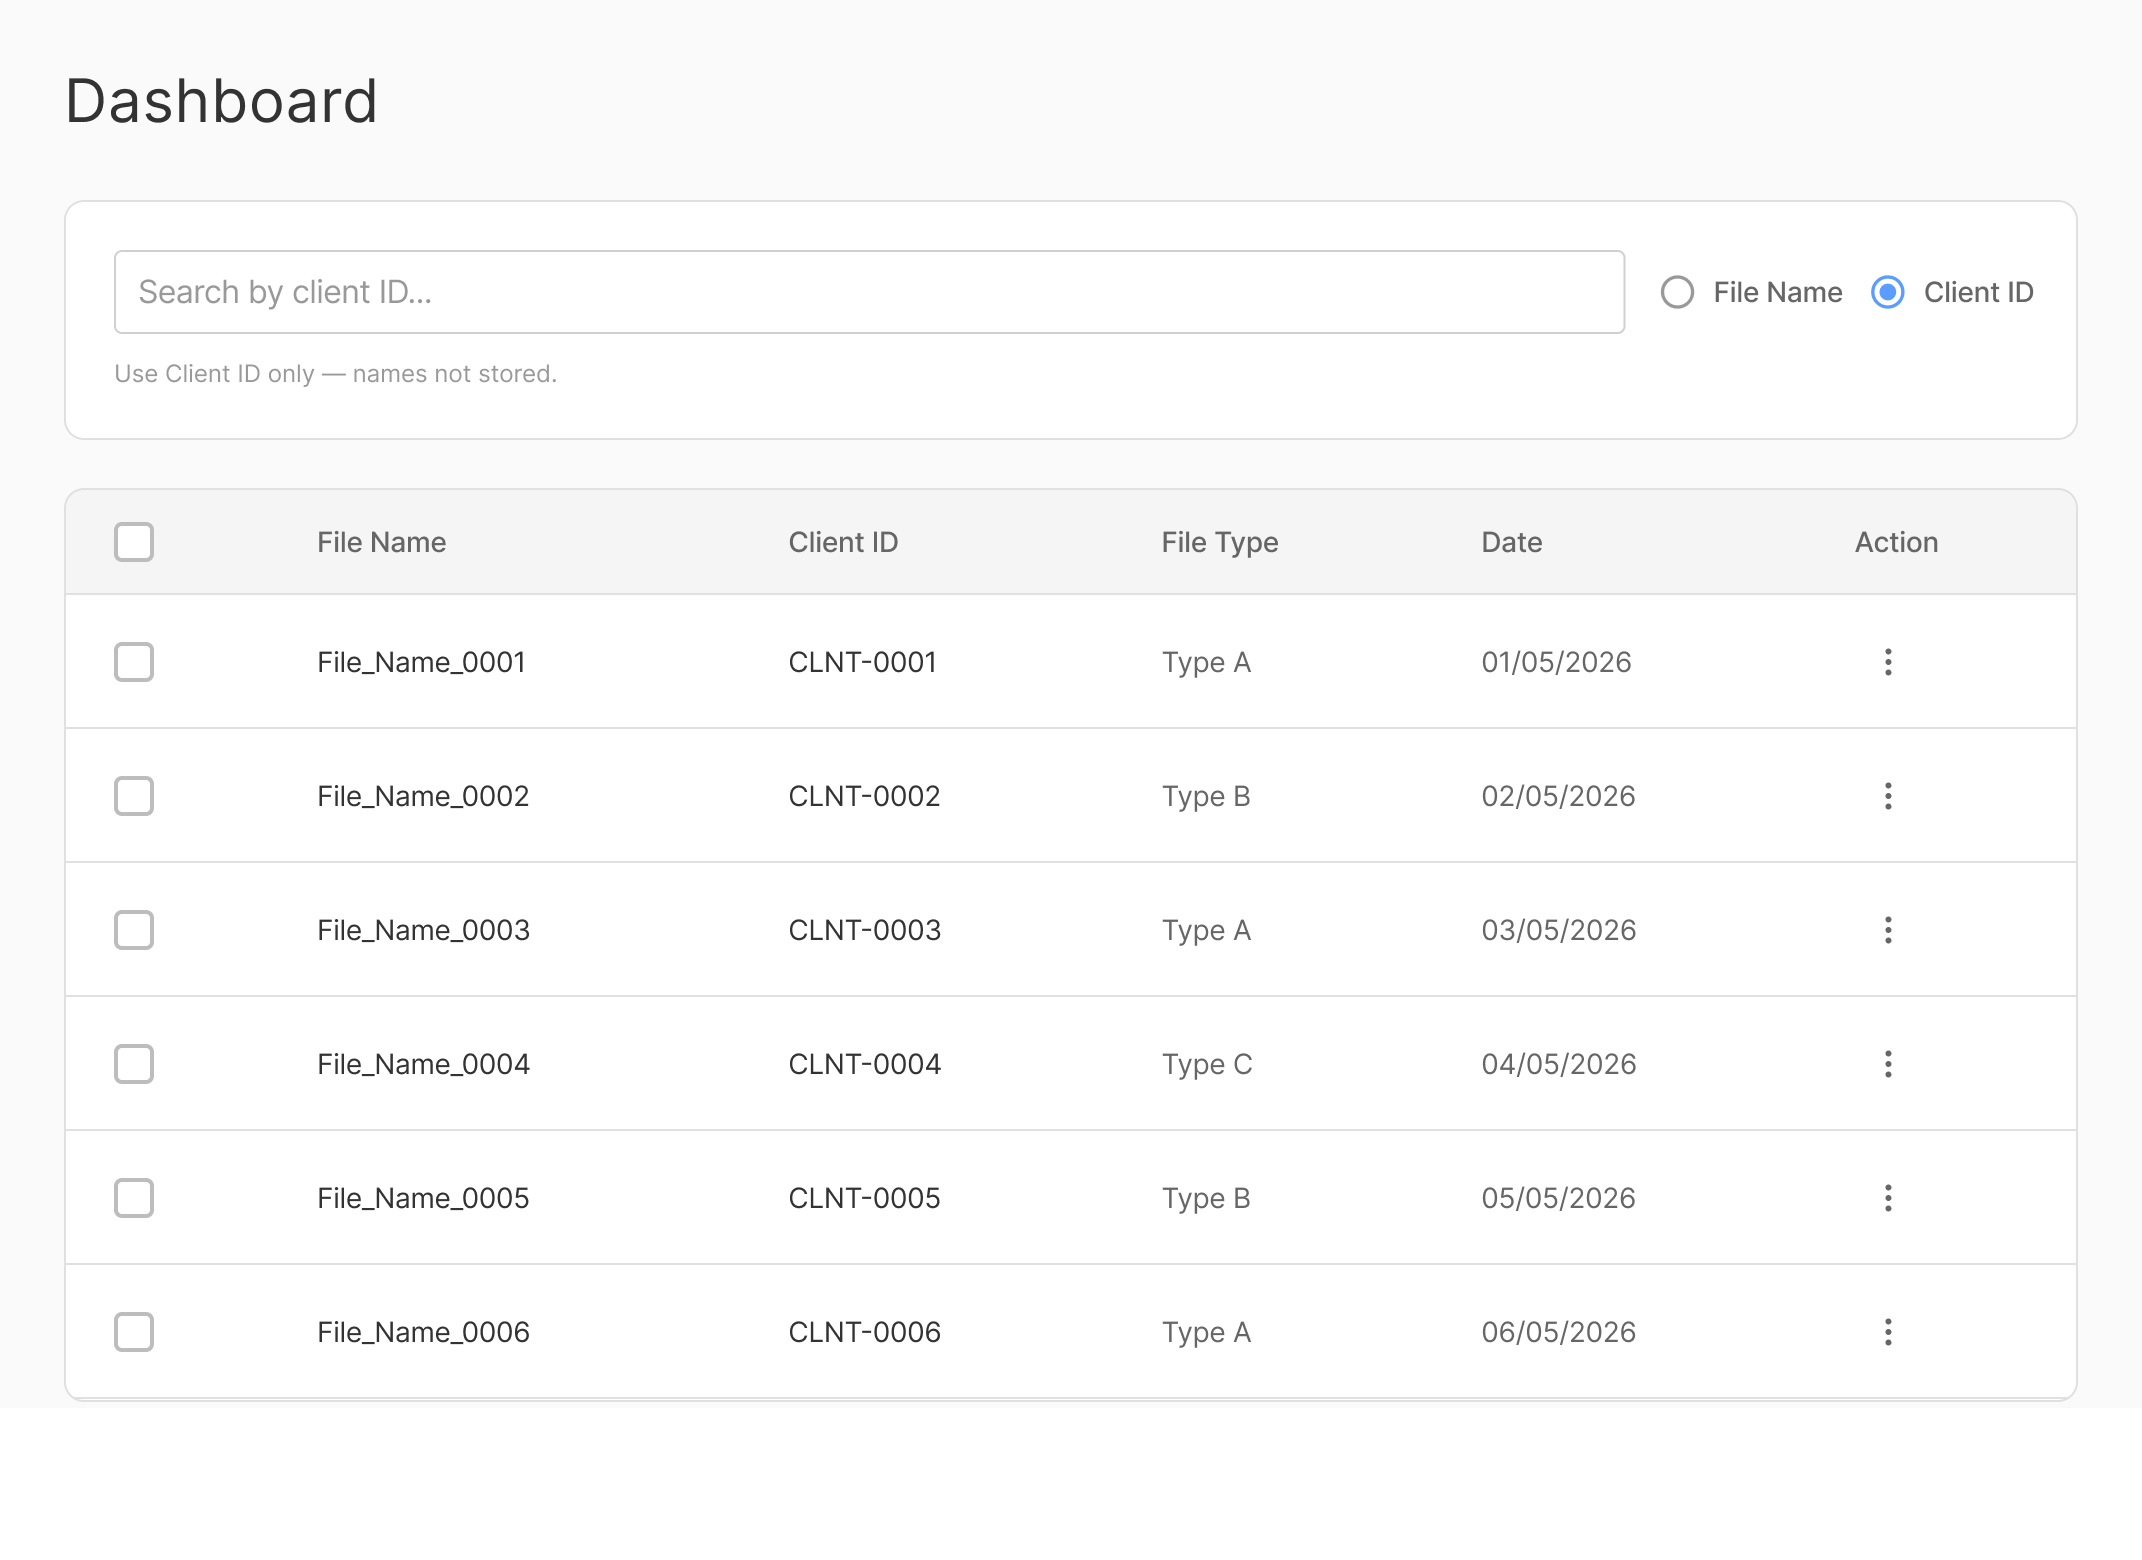2142x1560 pixels.
Task: Open the actions menu for File_Name_0005
Action: (1888, 1198)
